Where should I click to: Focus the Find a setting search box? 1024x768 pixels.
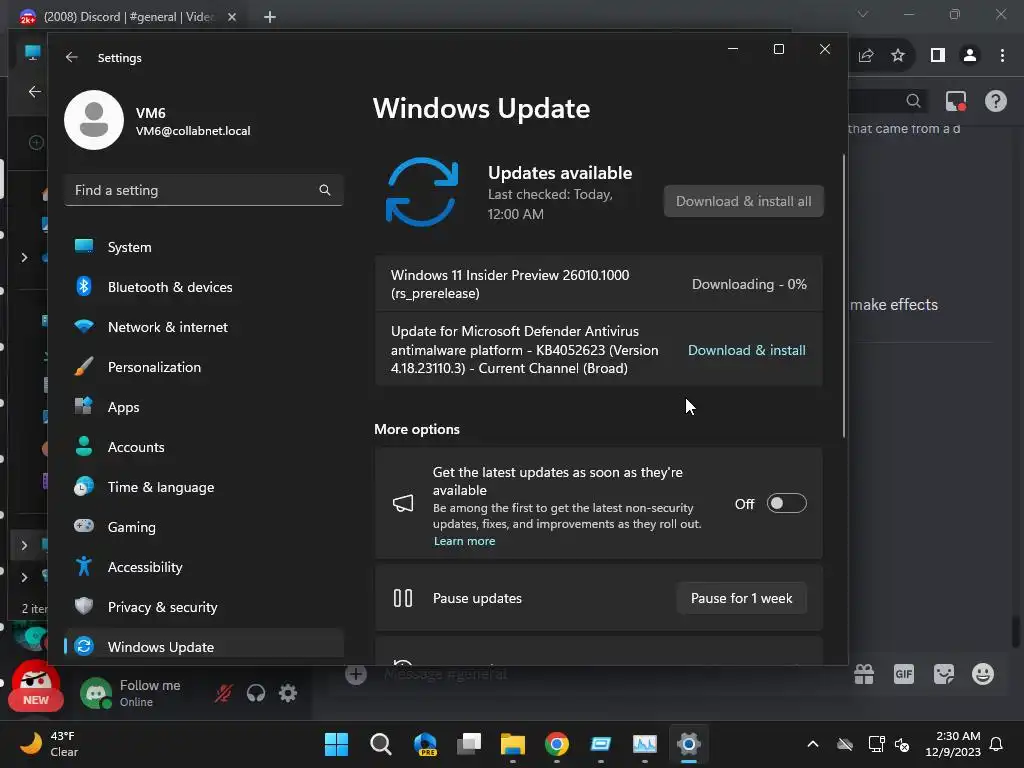pyautogui.click(x=204, y=190)
